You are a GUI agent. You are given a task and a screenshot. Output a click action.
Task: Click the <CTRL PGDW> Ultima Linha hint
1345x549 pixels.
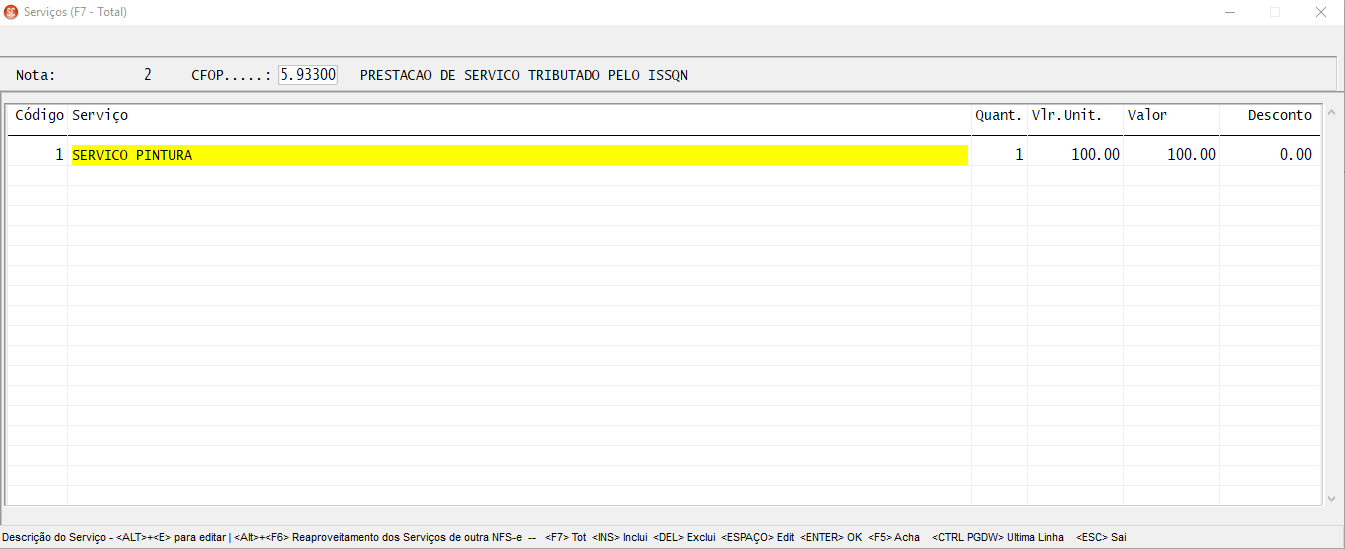click(998, 537)
